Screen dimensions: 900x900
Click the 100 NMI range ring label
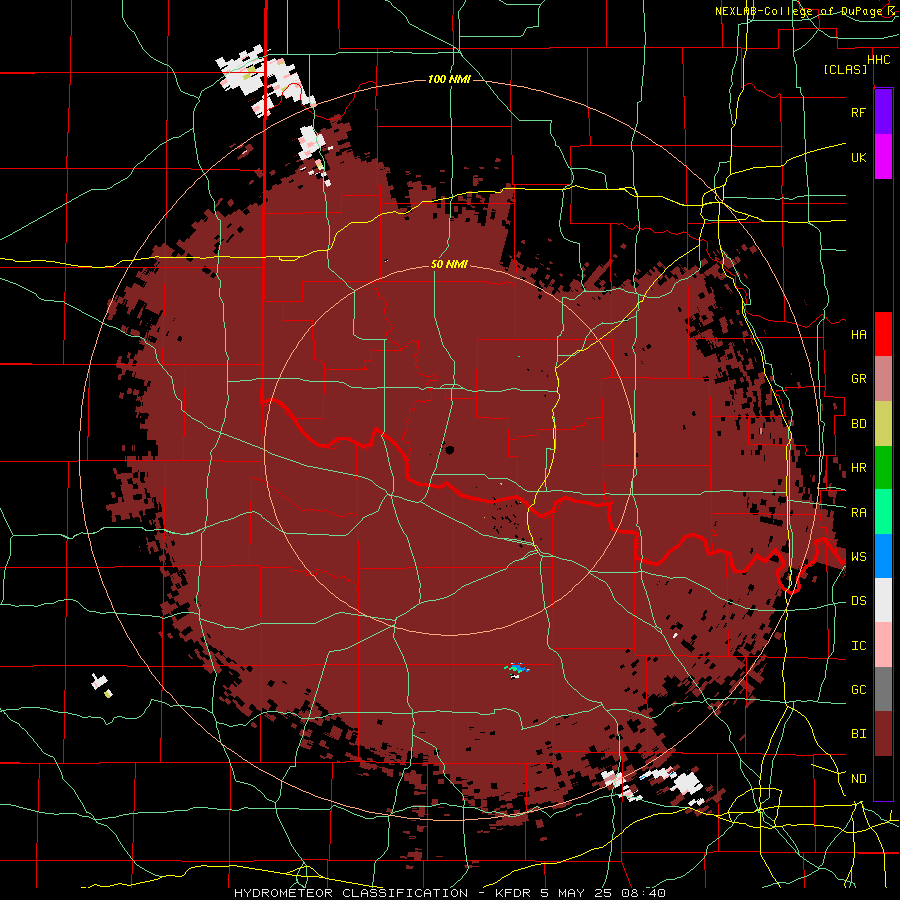tap(449, 79)
